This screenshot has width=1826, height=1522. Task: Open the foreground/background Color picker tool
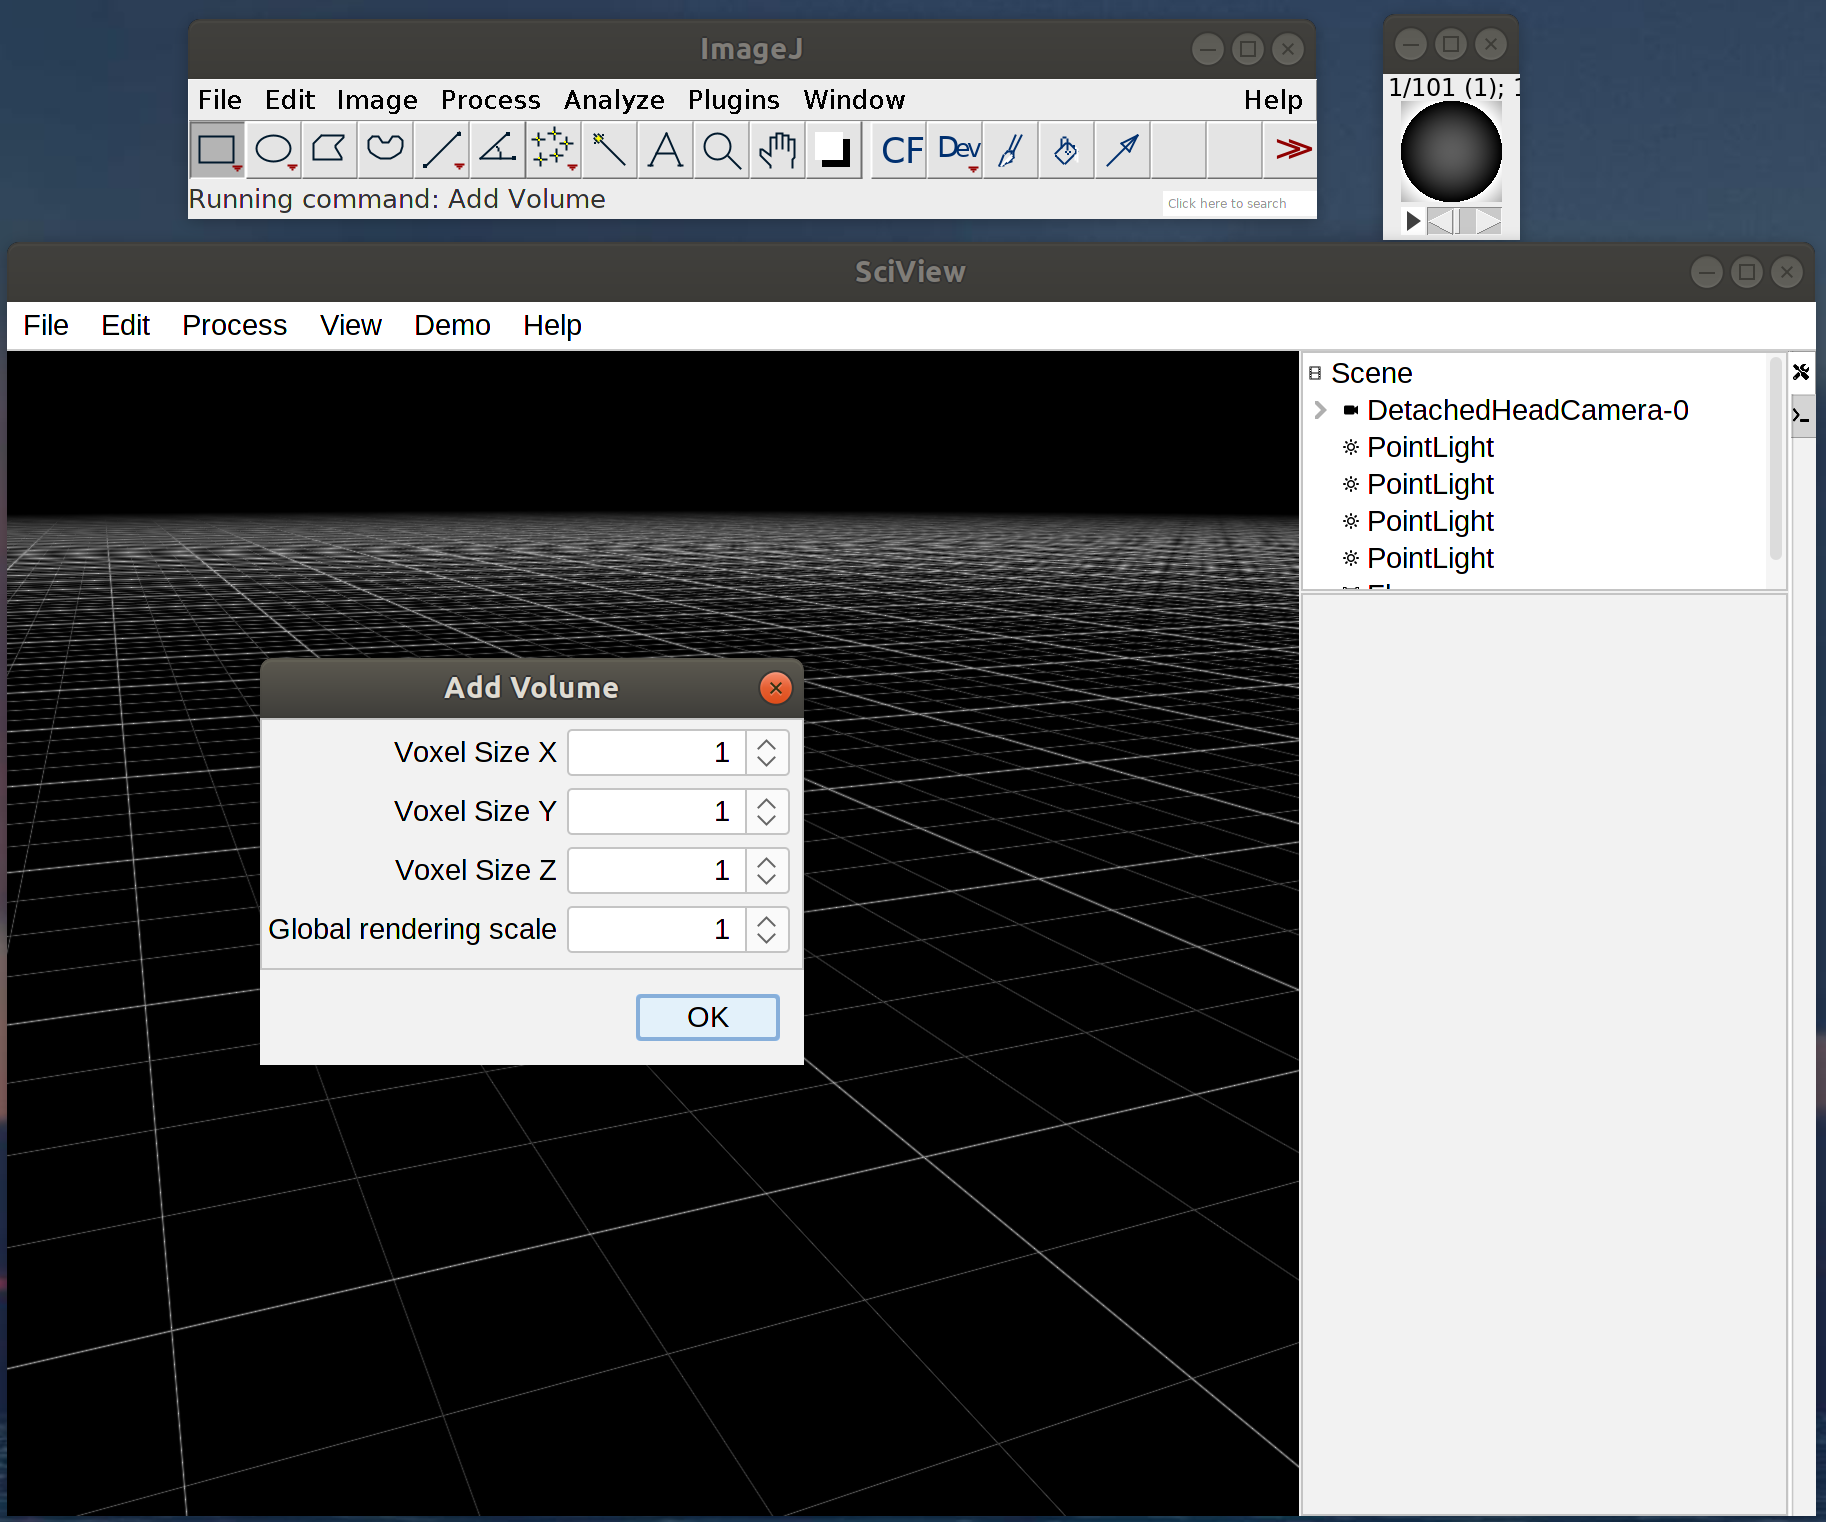(833, 150)
